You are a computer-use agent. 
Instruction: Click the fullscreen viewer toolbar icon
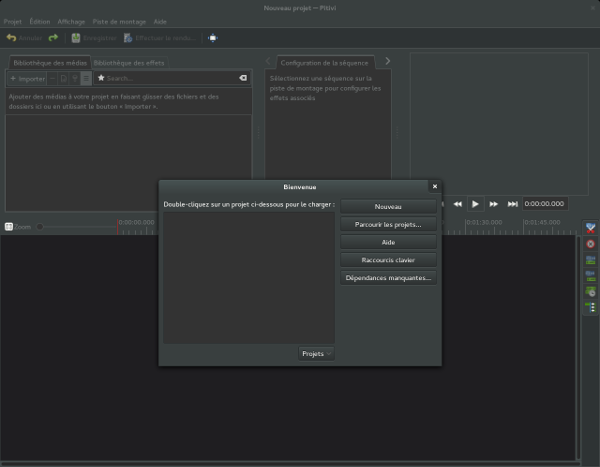tap(213, 38)
